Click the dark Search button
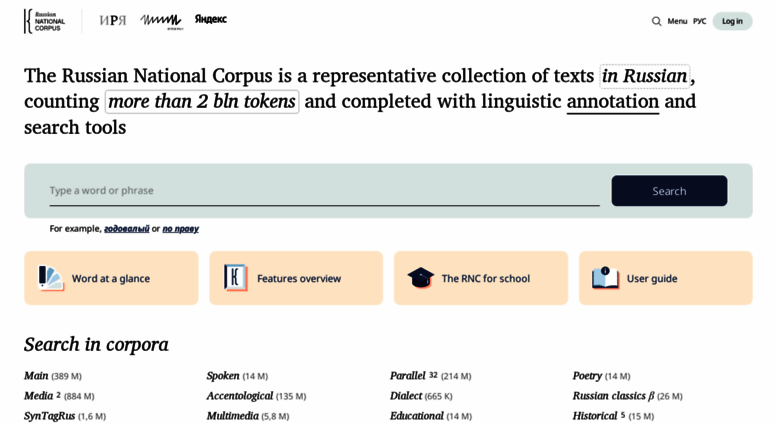 669,191
